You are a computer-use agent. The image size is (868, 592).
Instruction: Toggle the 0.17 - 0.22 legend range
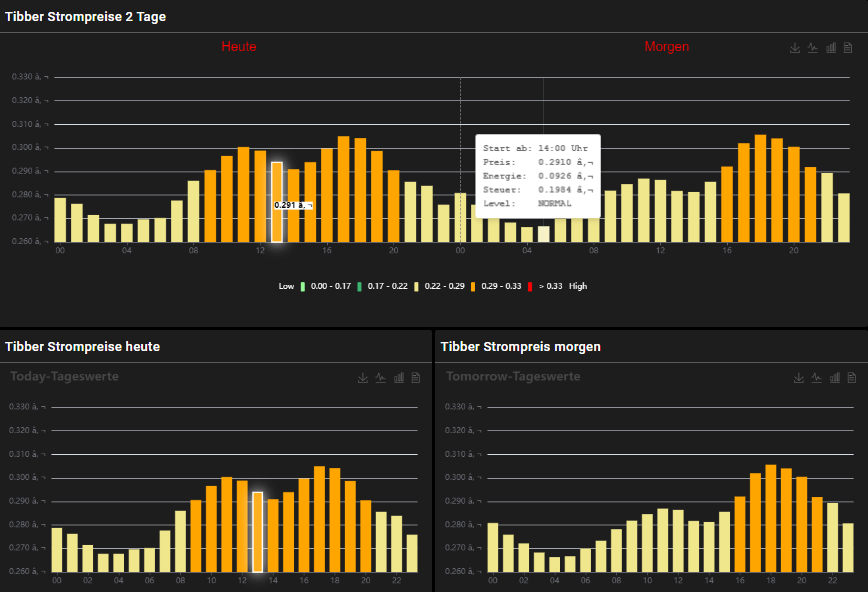point(383,286)
